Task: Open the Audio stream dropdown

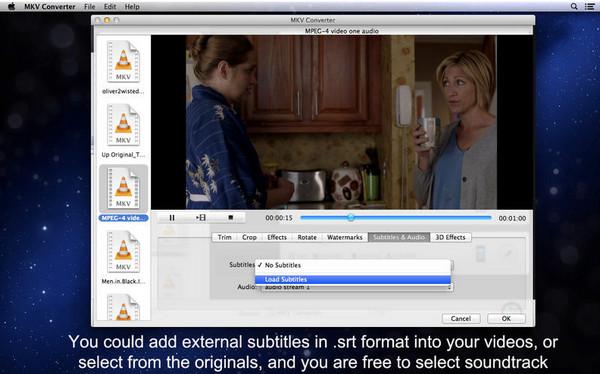Action: click(357, 287)
